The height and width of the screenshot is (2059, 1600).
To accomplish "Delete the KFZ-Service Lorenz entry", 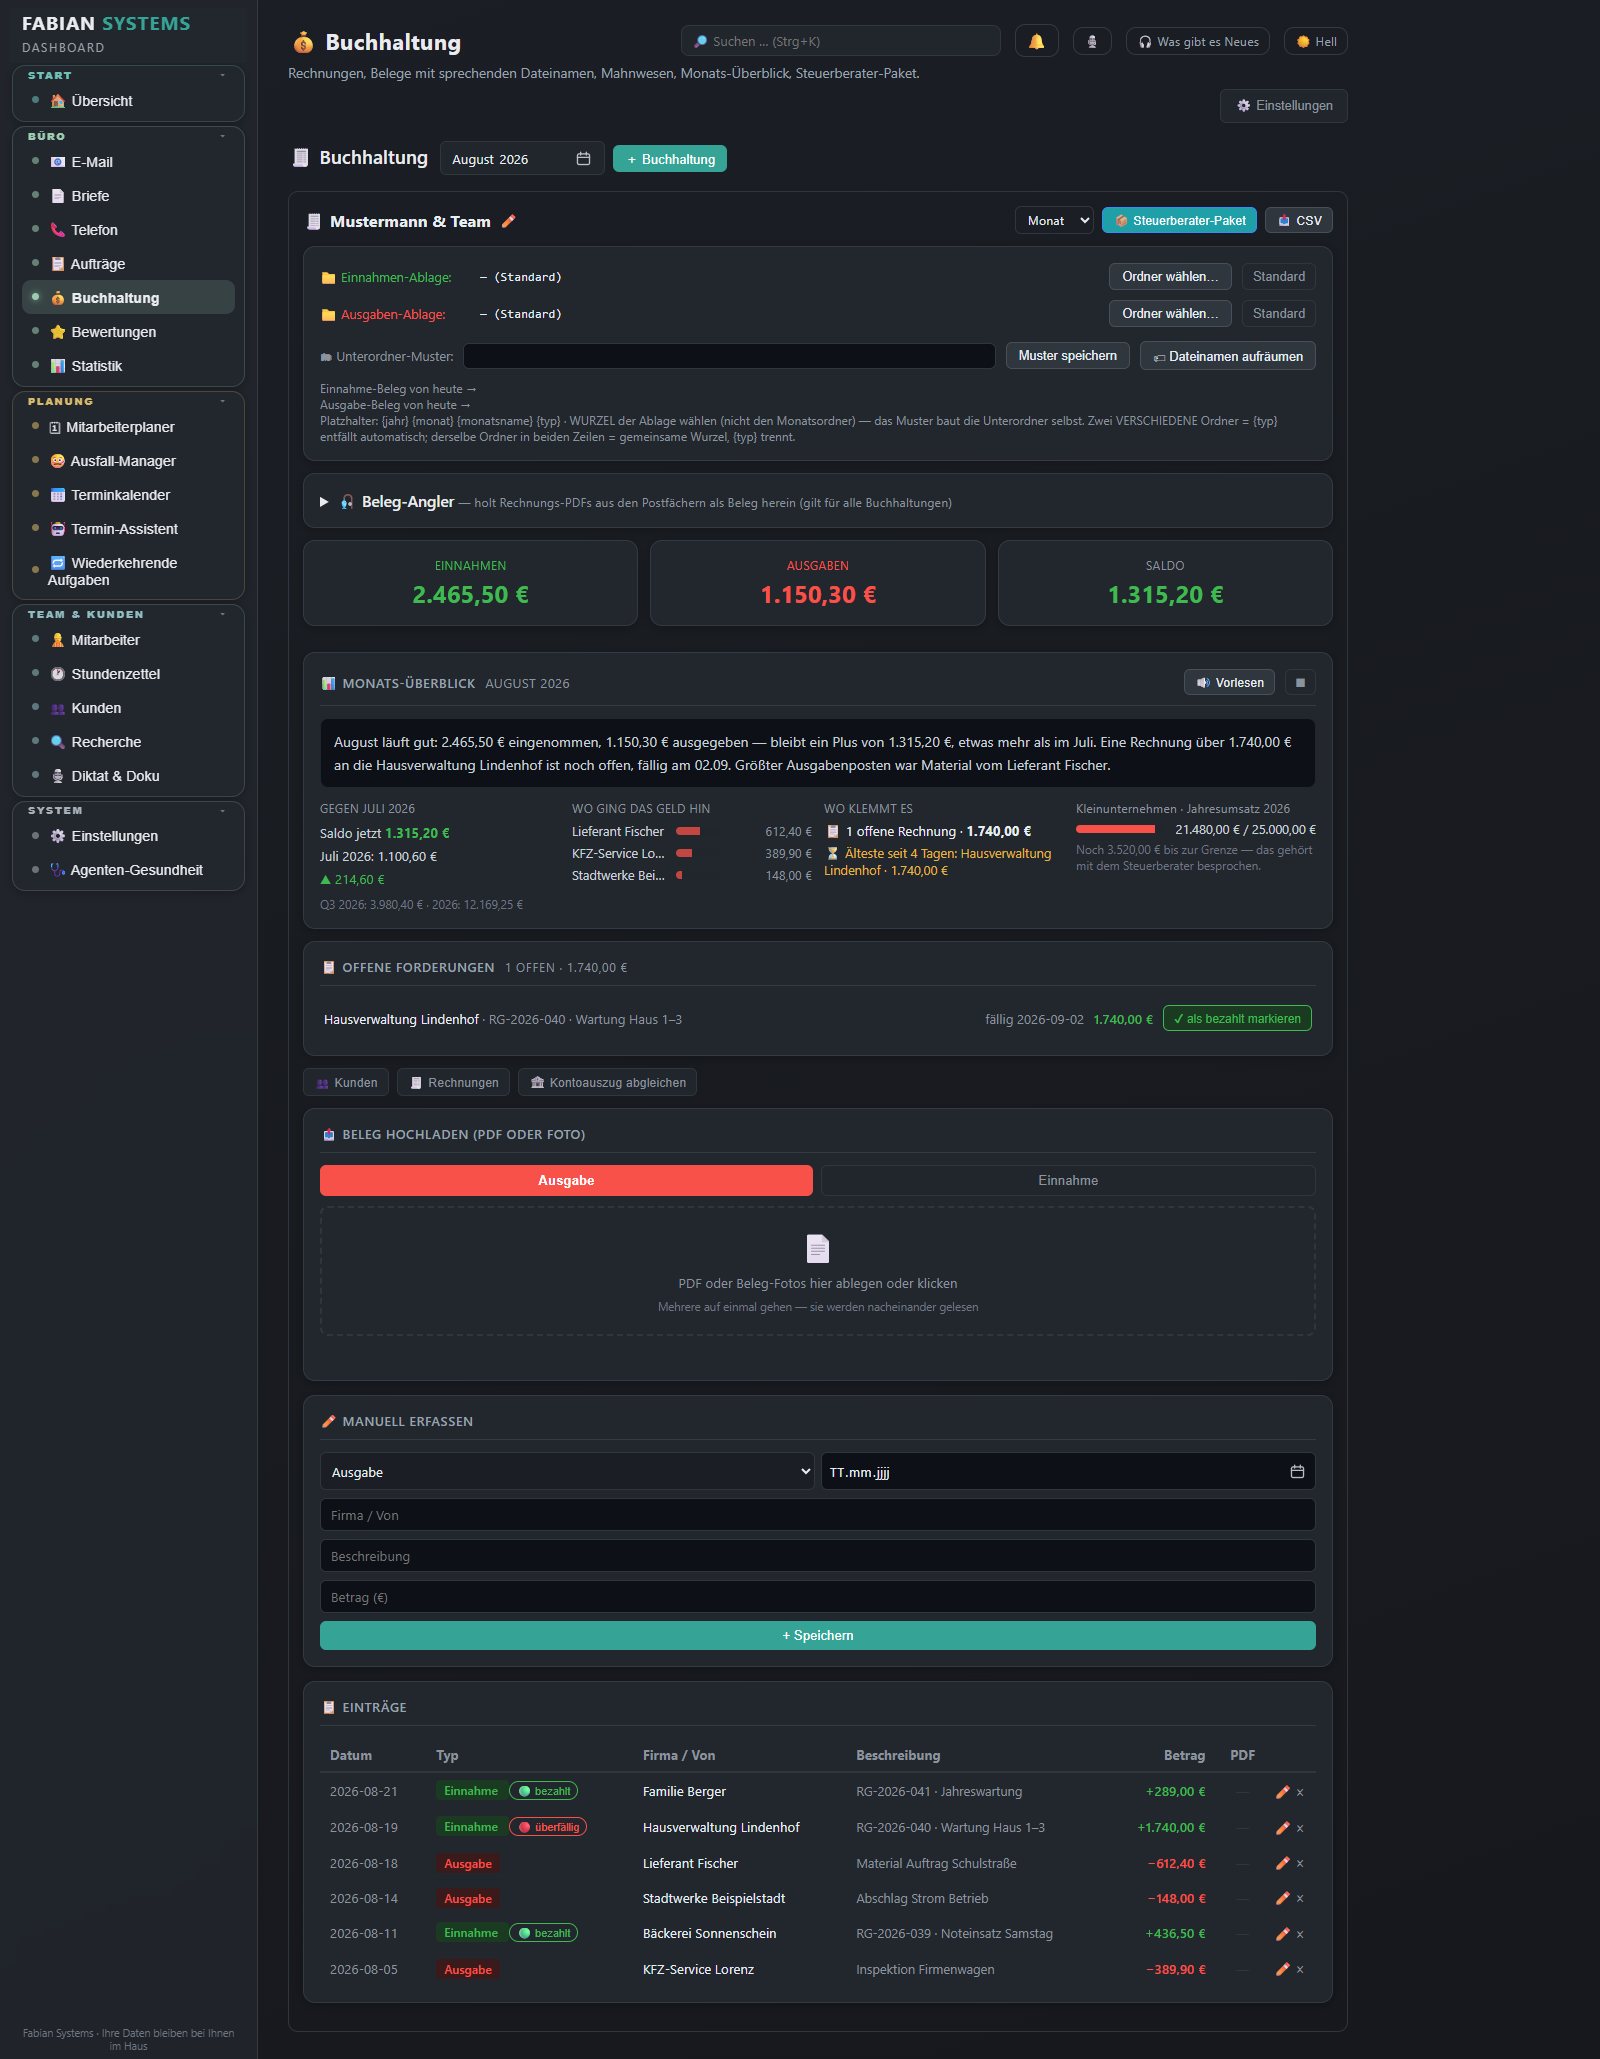I will [x=1300, y=1970].
